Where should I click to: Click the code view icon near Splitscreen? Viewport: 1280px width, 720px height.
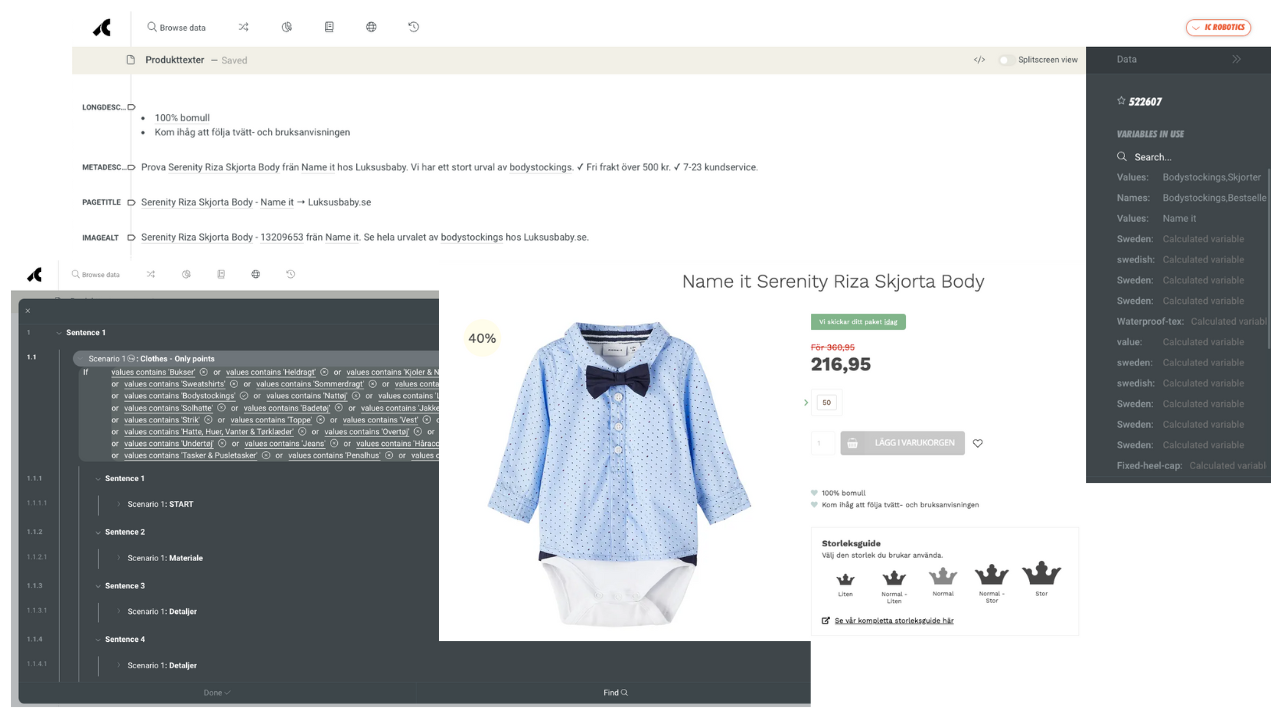pyautogui.click(x=979, y=60)
